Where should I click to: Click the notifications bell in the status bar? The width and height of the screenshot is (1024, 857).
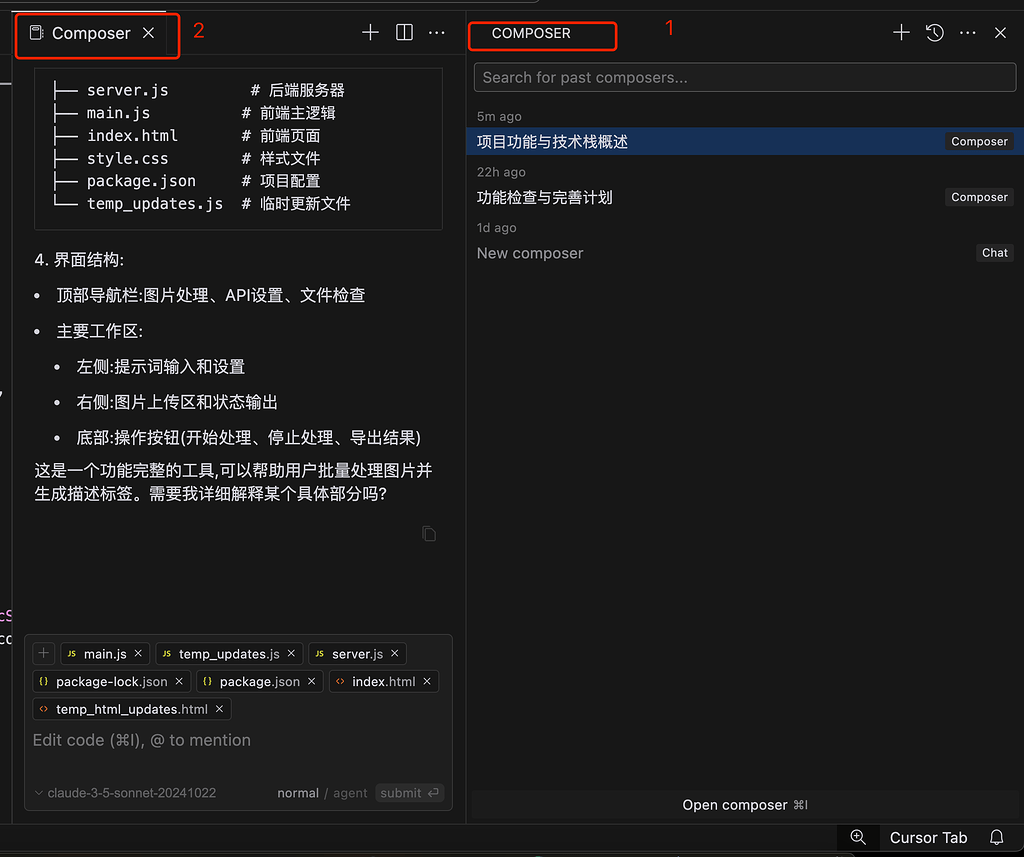click(996, 838)
